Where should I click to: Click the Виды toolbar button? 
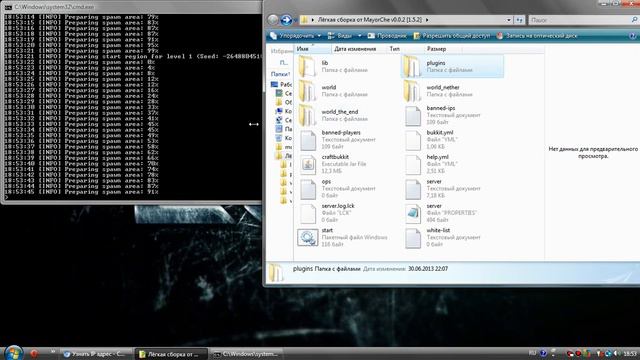[341, 36]
